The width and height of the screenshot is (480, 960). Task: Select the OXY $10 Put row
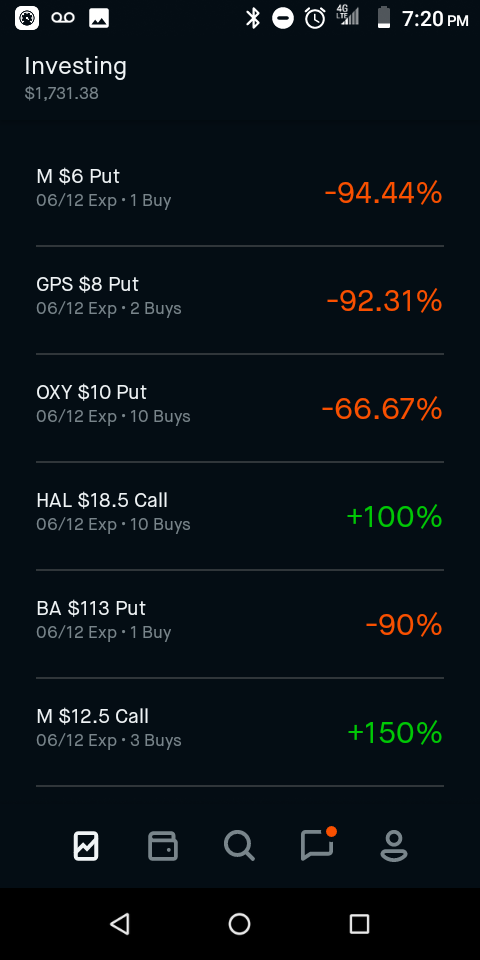239,408
